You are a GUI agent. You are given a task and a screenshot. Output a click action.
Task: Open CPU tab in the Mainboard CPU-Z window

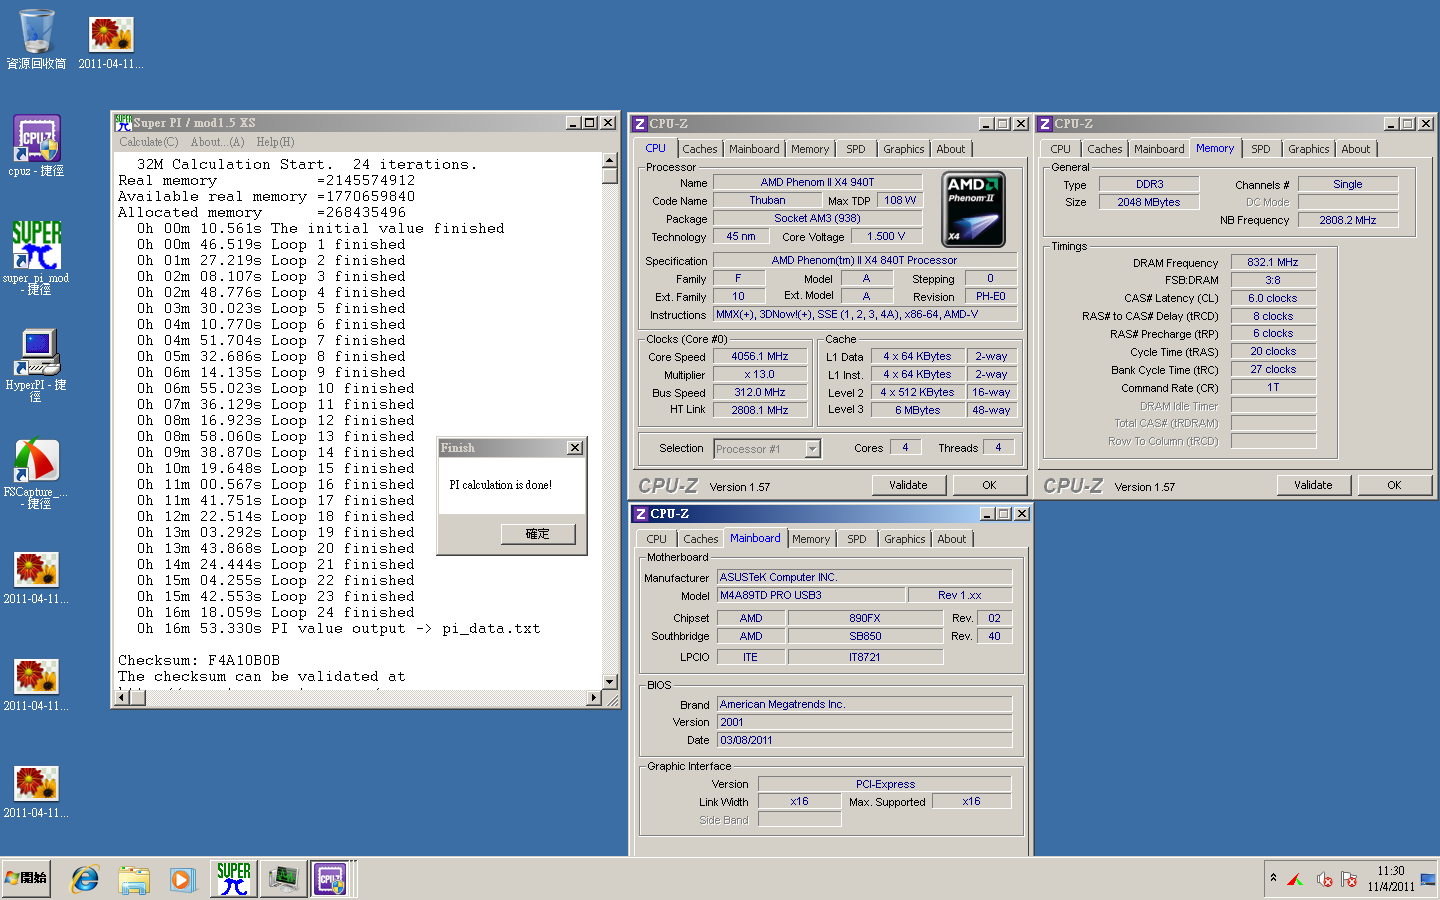tap(656, 539)
